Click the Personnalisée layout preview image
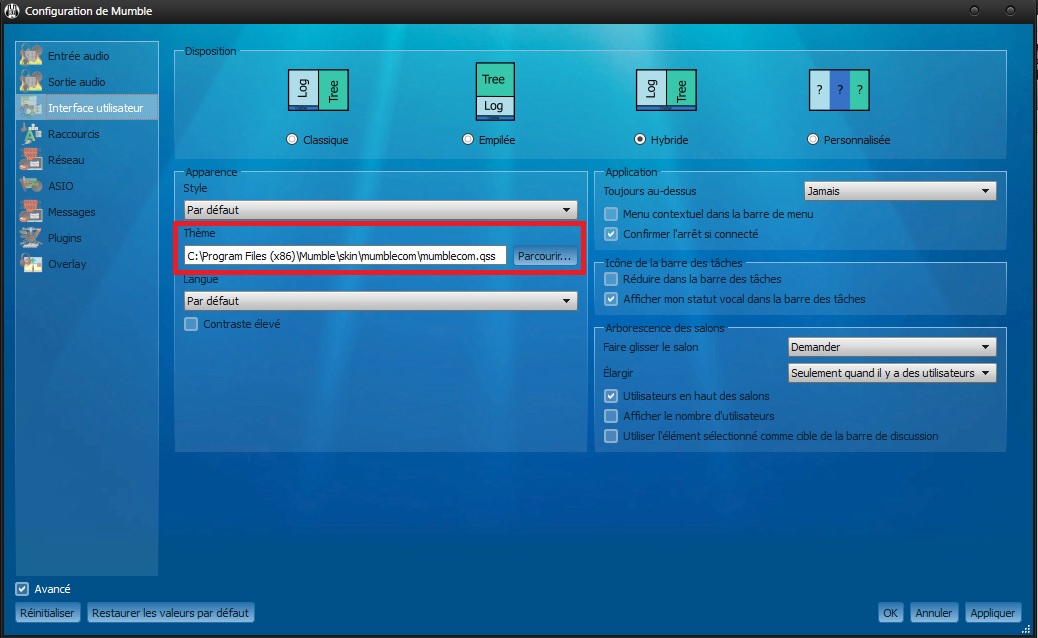 [839, 90]
